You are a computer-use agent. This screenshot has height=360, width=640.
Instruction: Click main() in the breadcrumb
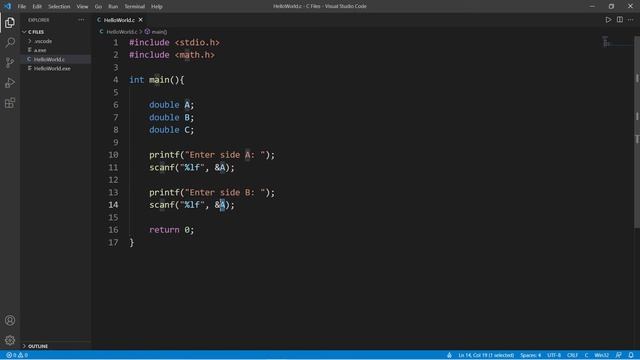[159, 31]
